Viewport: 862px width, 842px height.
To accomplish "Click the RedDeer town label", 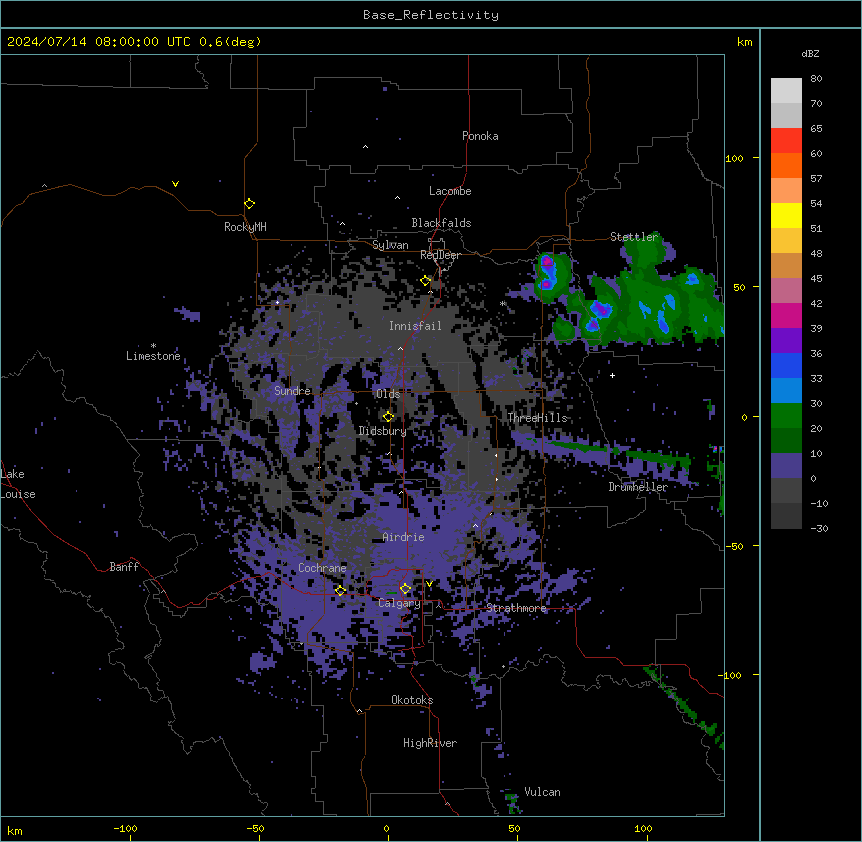I will point(440,255).
